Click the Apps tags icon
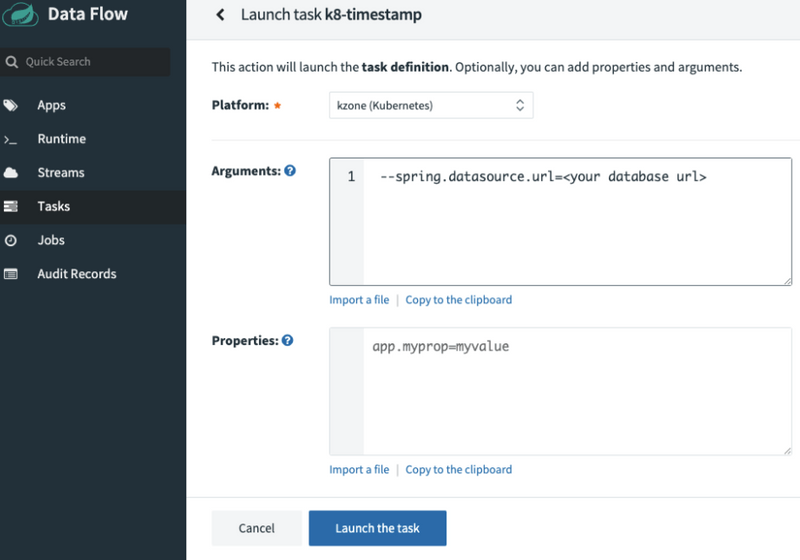The width and height of the screenshot is (800, 560). pos(11,106)
